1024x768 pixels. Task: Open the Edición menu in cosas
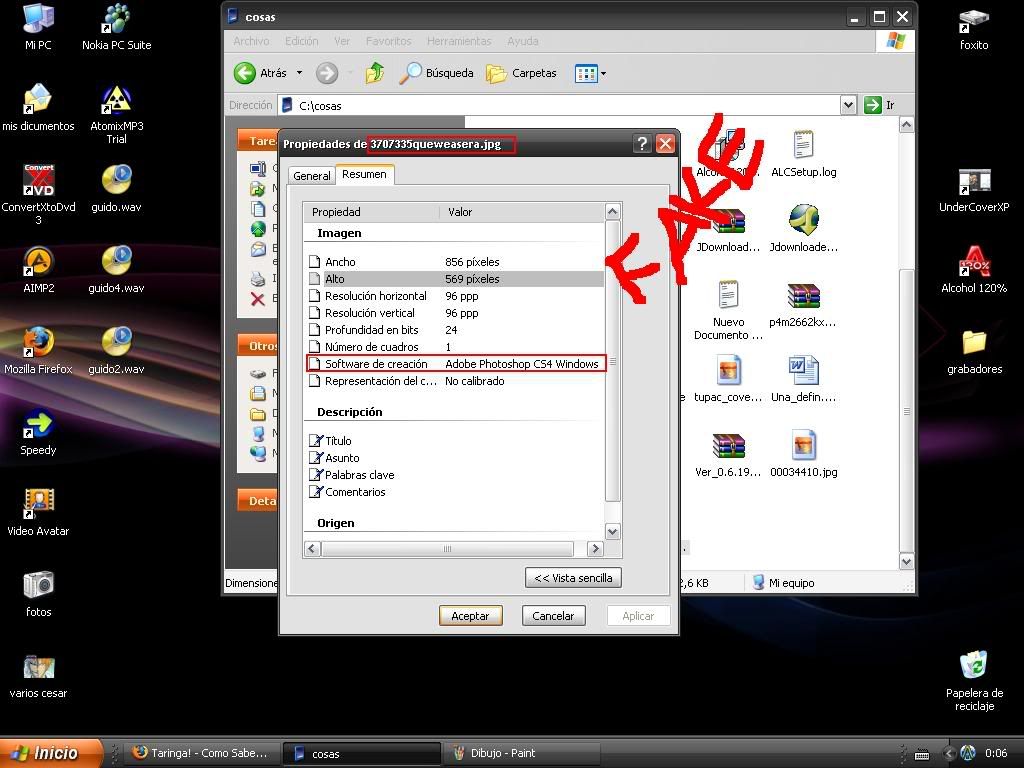pos(302,41)
